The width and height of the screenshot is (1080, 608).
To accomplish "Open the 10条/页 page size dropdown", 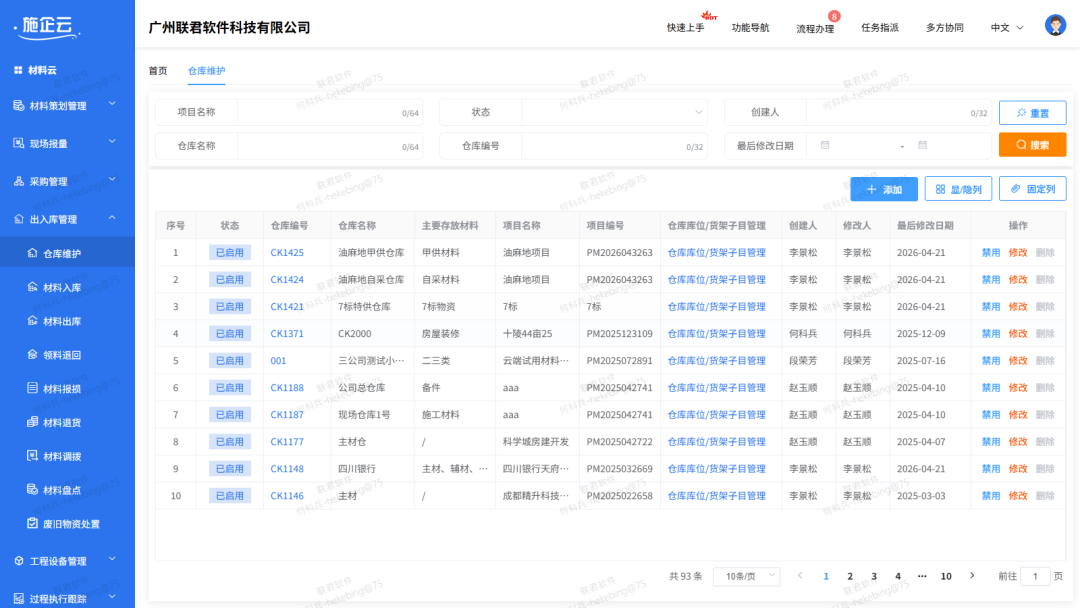I will [x=747, y=576].
